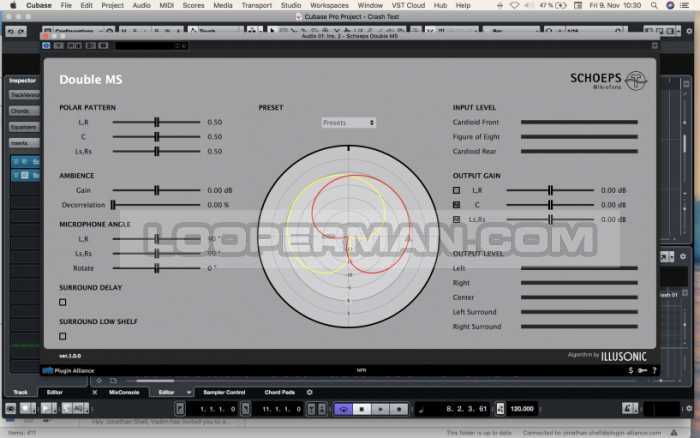Click the Cubase toolbar settings gear top right

tap(689, 31)
